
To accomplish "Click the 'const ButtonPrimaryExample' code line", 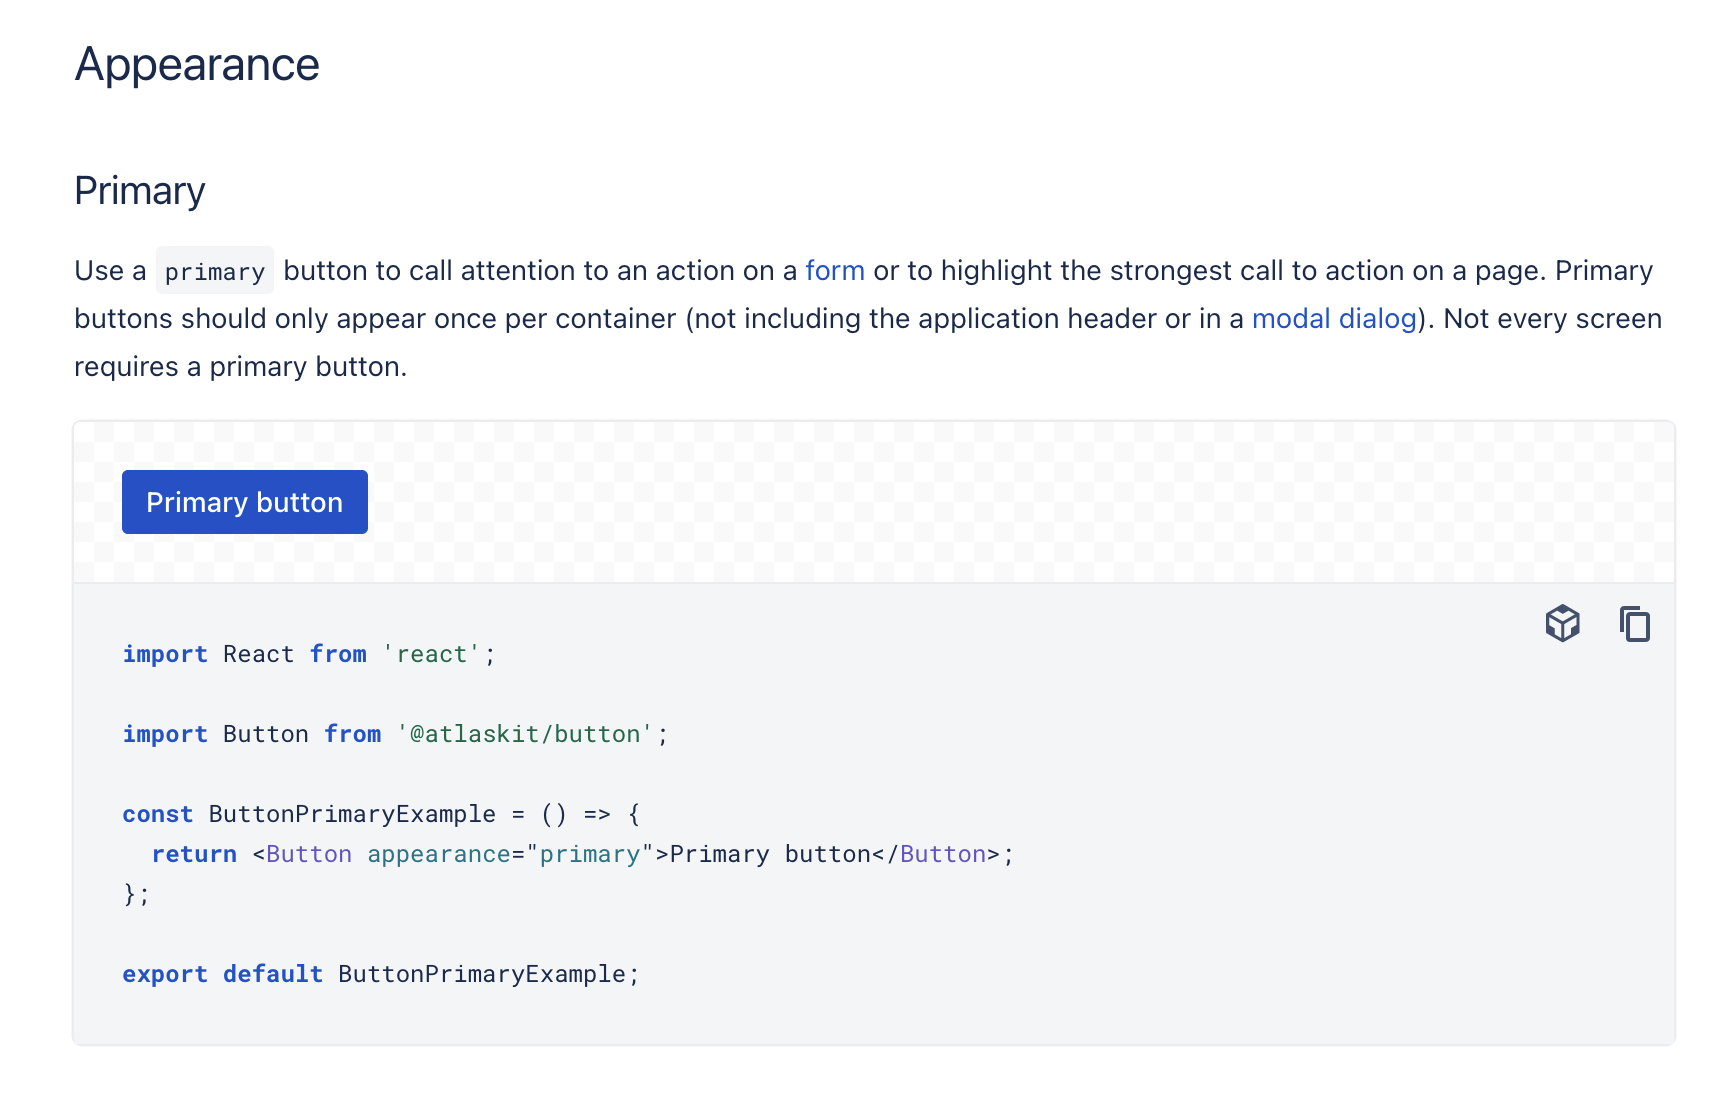I will point(381,814).
